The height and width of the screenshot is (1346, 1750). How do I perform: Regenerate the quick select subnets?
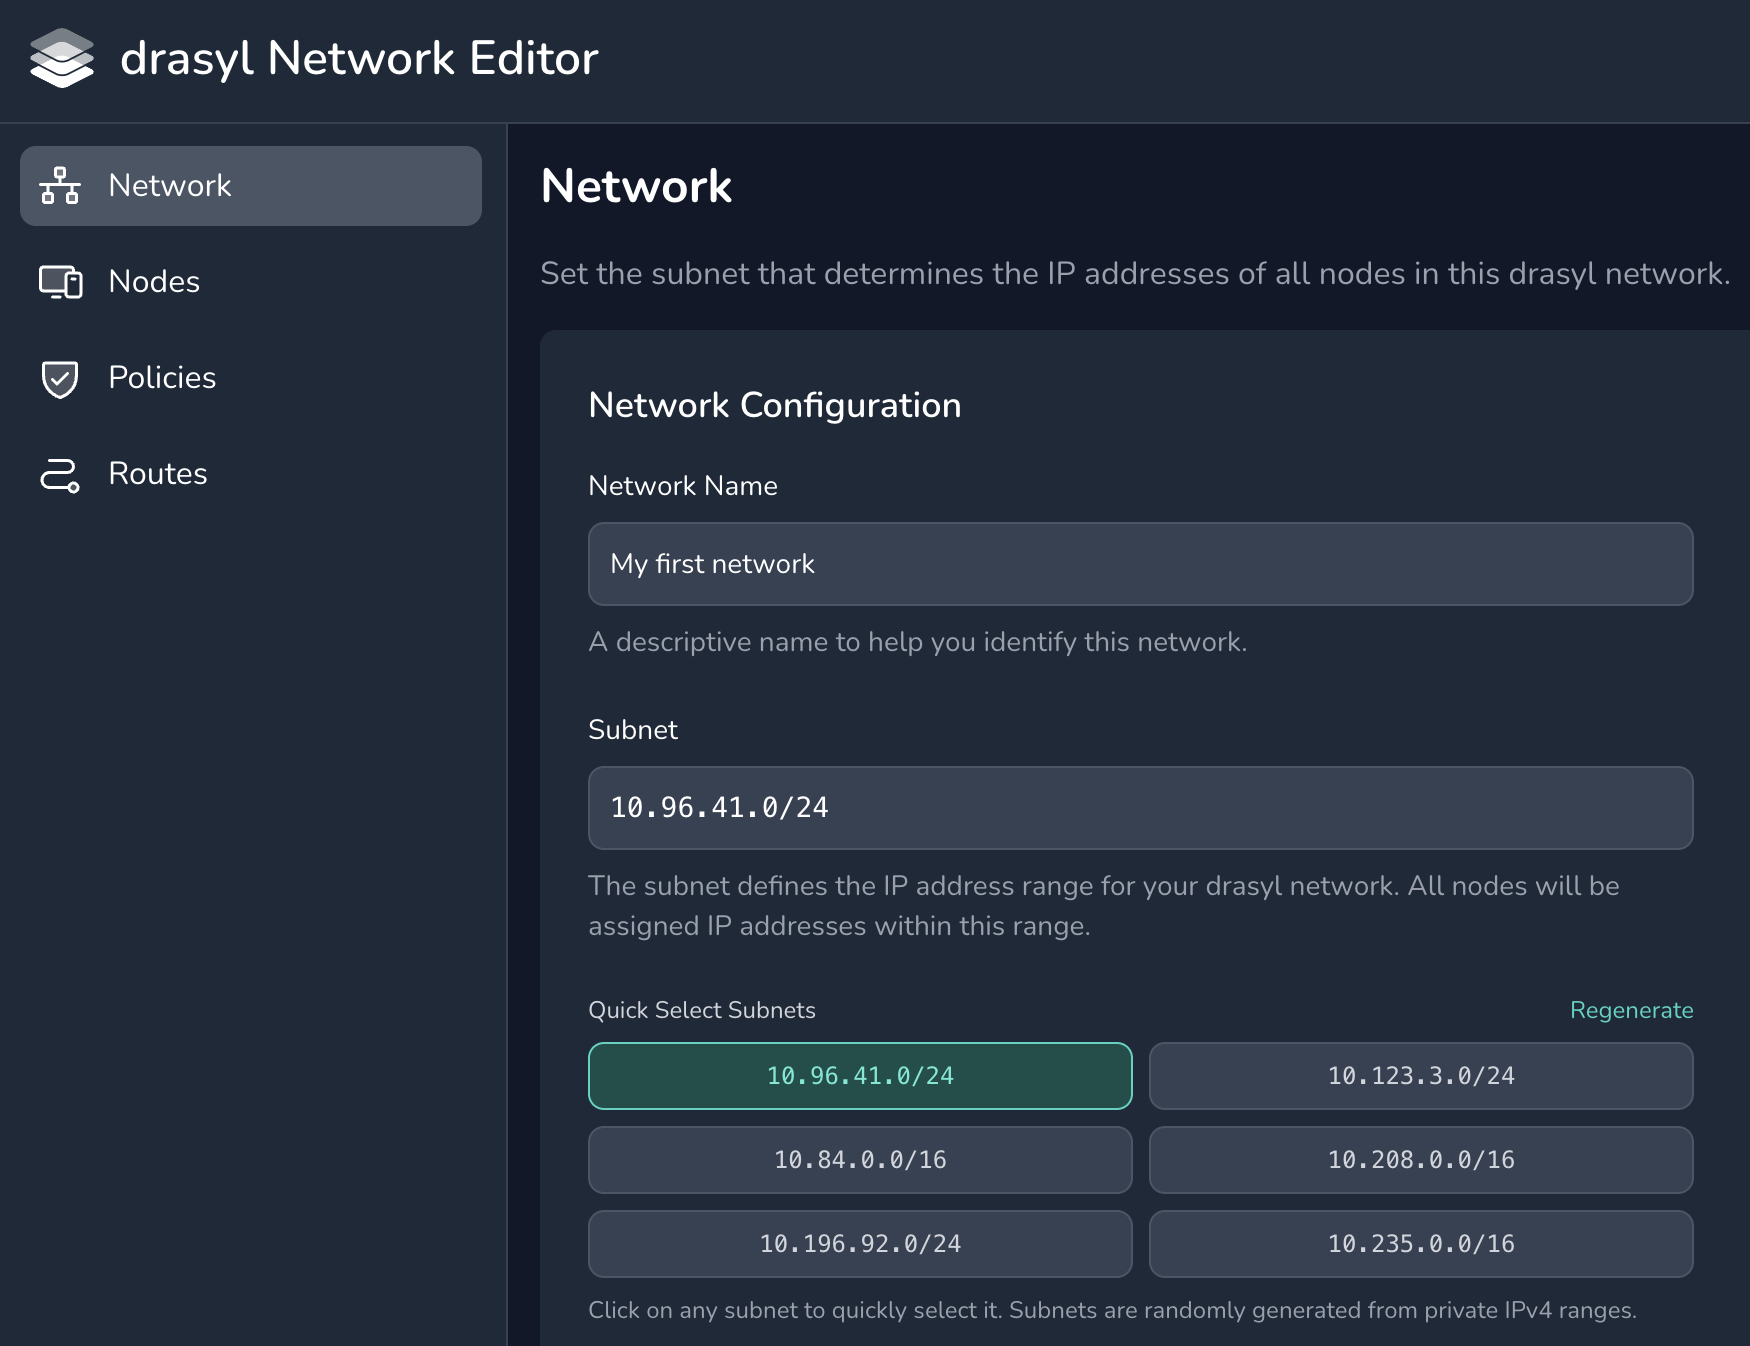coord(1630,1010)
